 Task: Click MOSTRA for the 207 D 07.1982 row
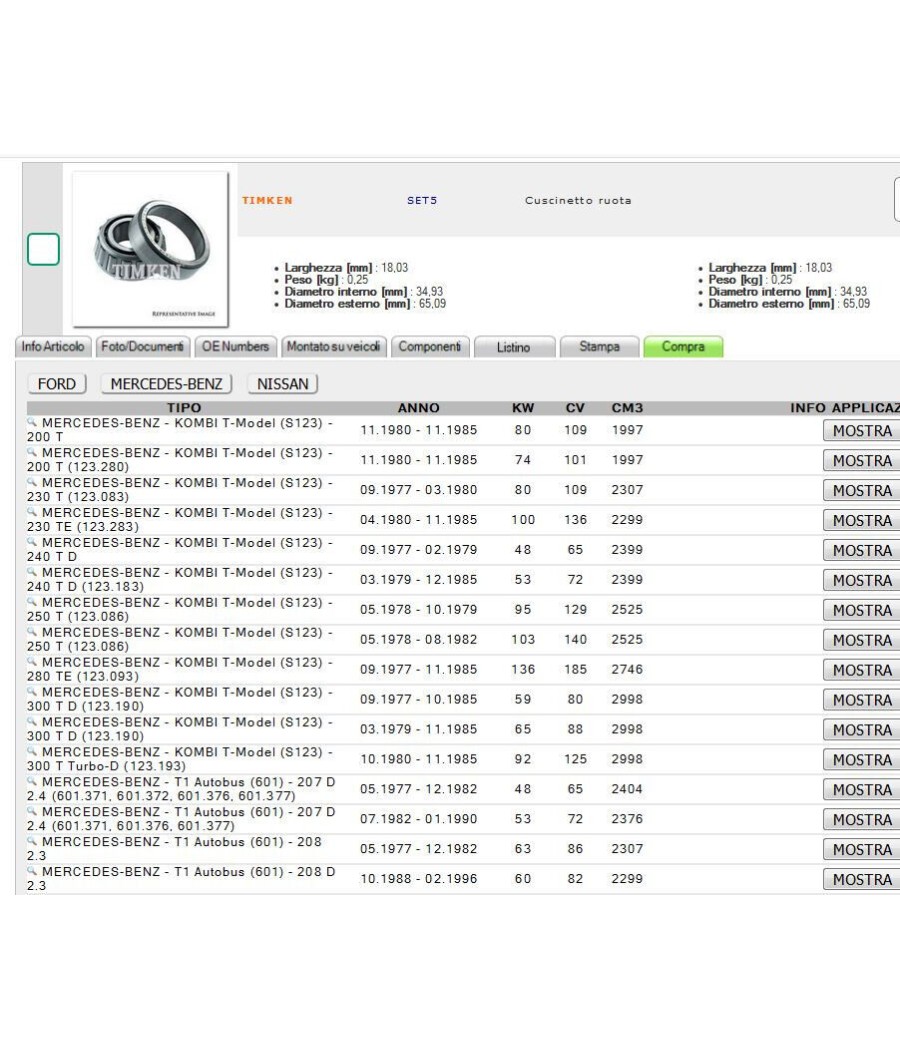click(862, 820)
